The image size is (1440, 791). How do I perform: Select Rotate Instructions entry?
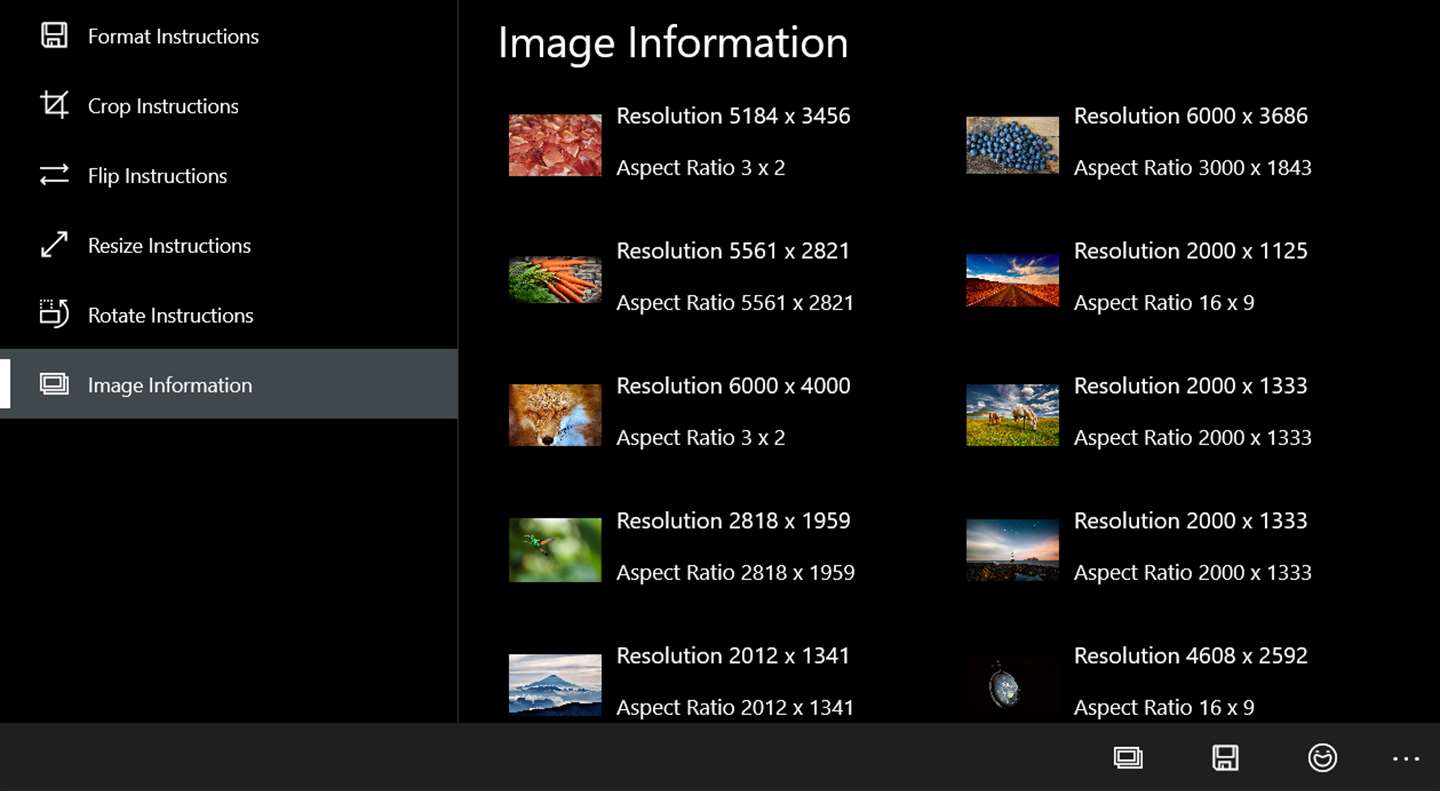click(x=229, y=314)
